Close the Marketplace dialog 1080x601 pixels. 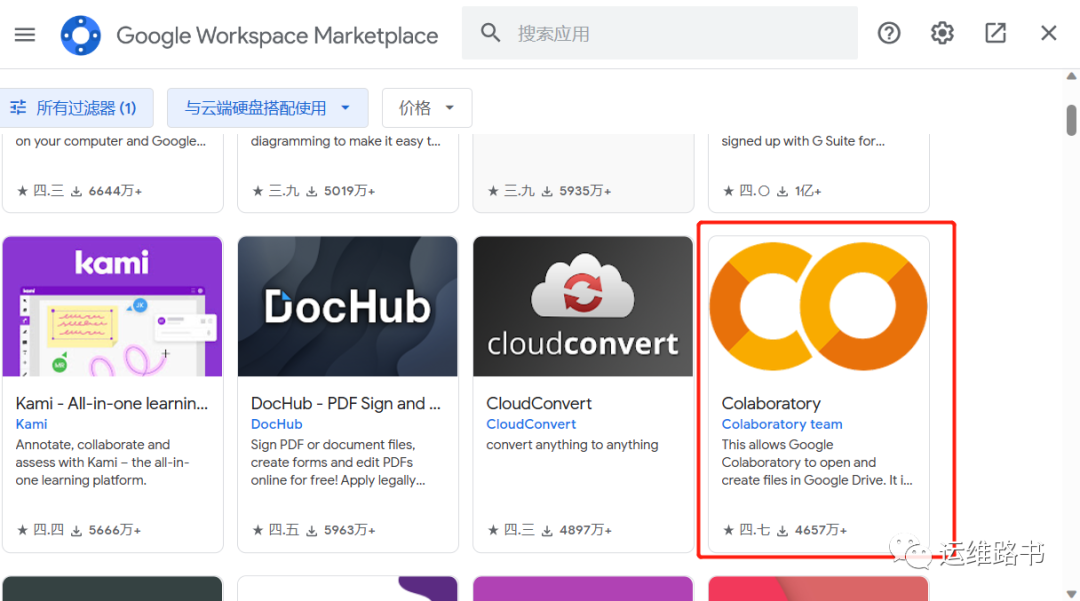click(x=1048, y=33)
